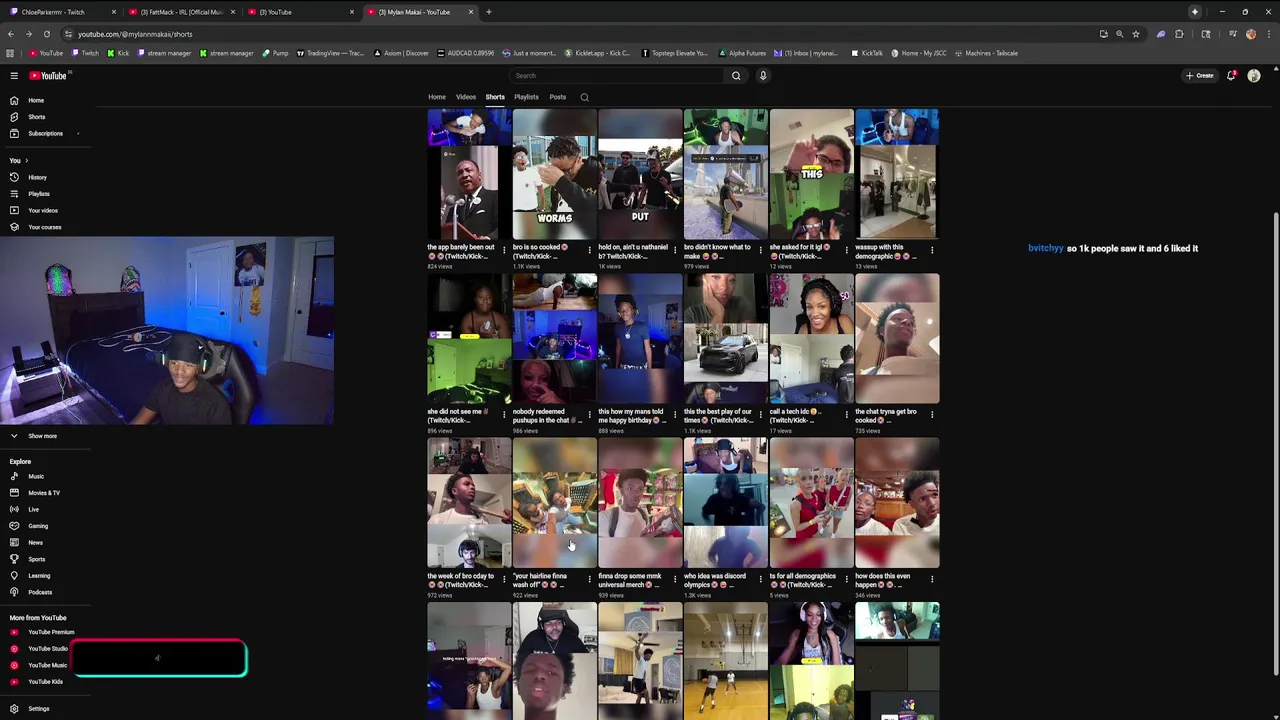Open watch History in the sidebar

tap(37, 177)
